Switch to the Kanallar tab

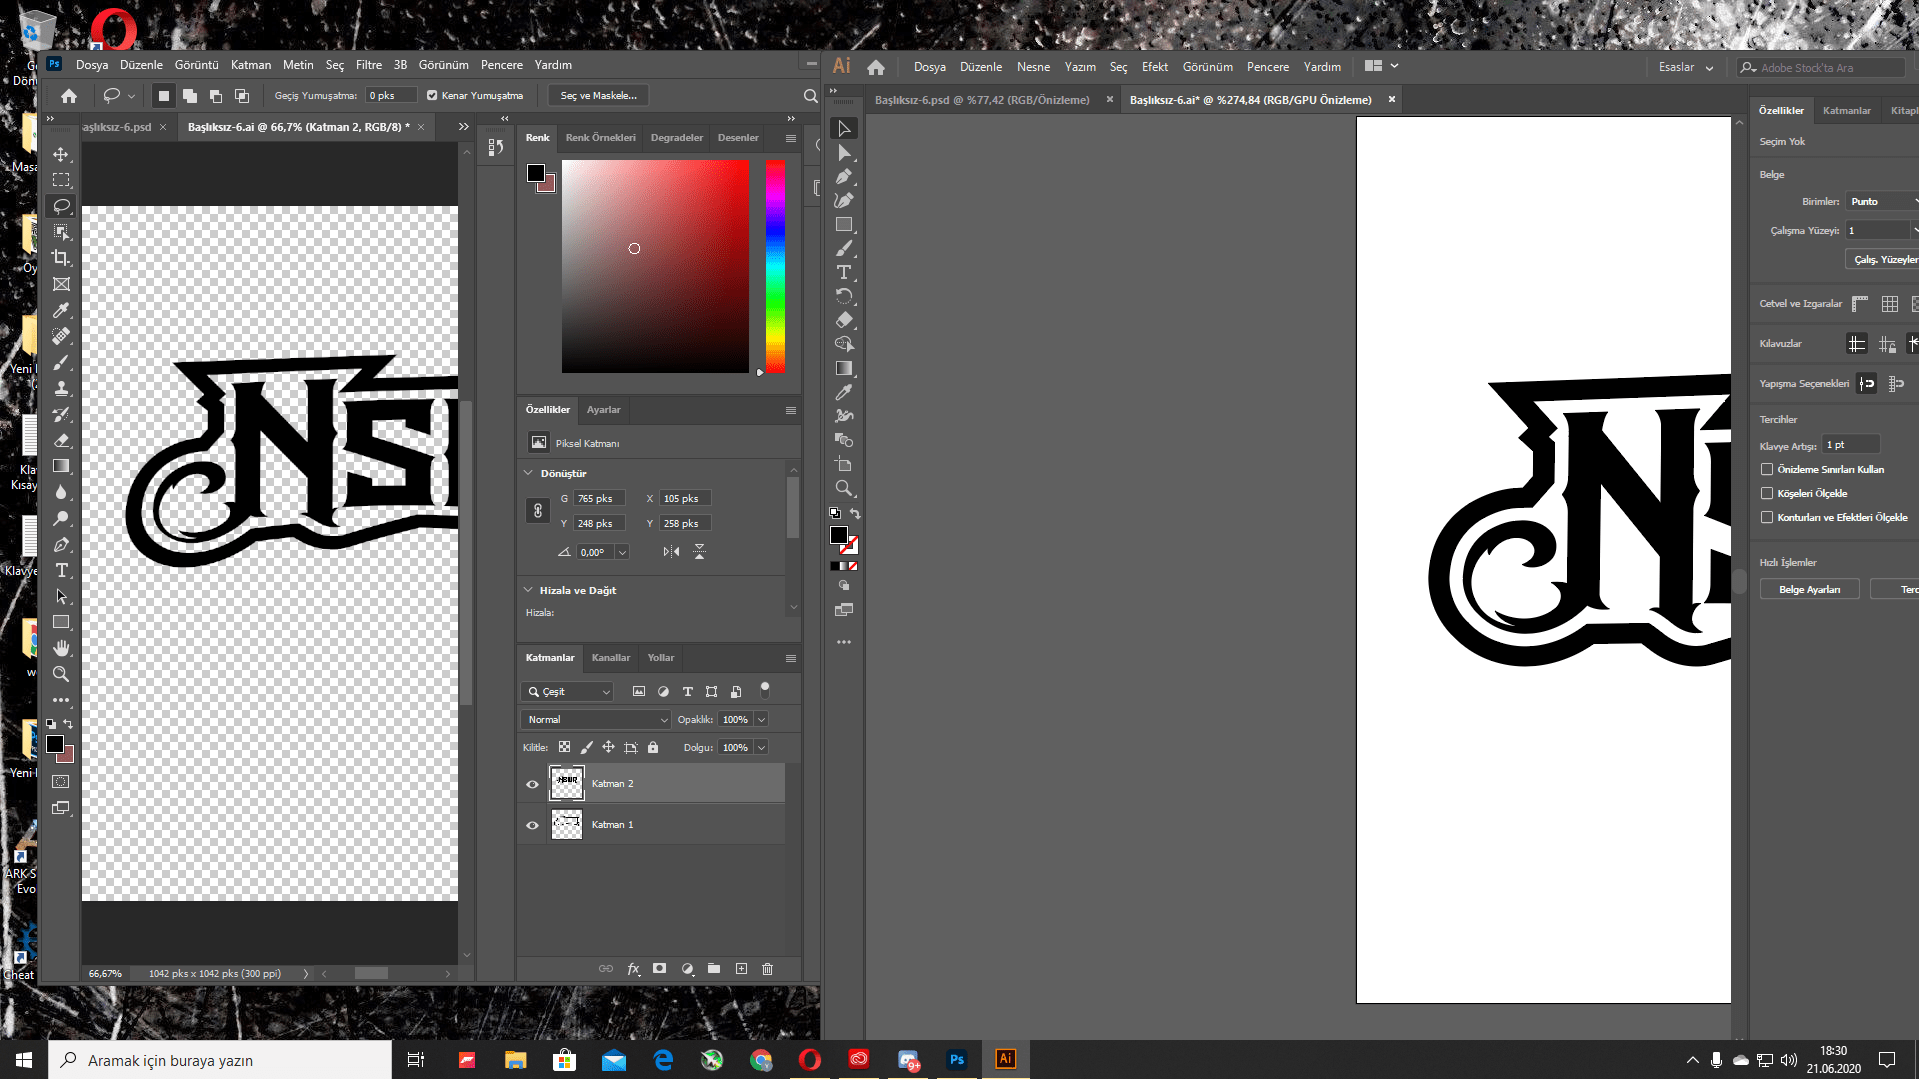coord(611,658)
